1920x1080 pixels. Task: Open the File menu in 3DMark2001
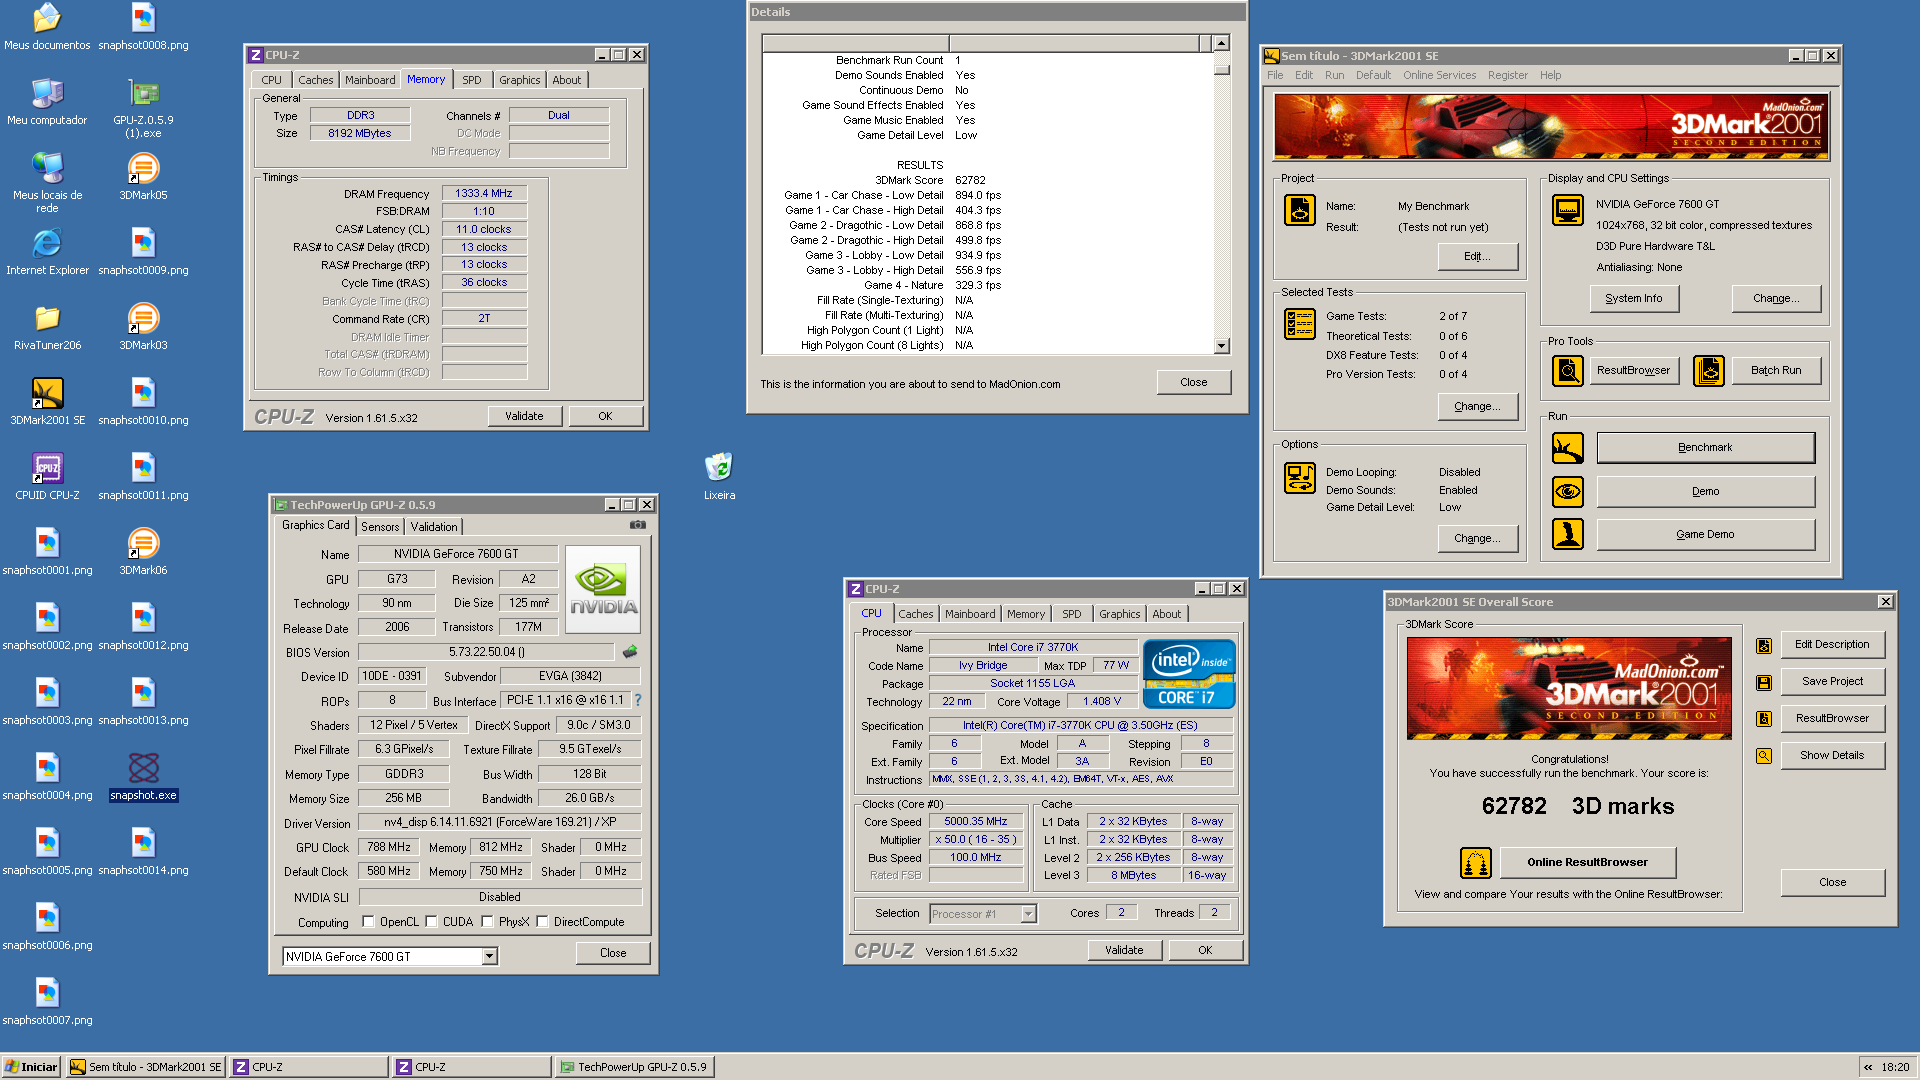coord(1275,75)
